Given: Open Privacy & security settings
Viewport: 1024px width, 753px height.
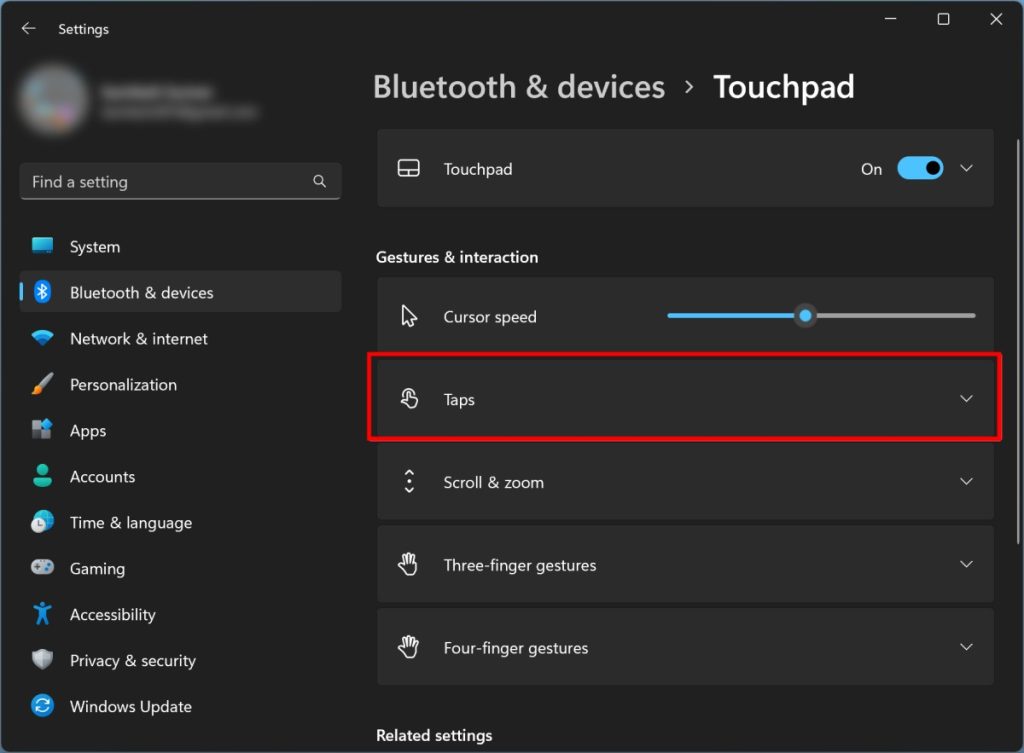Looking at the screenshot, I should click(42, 660).
